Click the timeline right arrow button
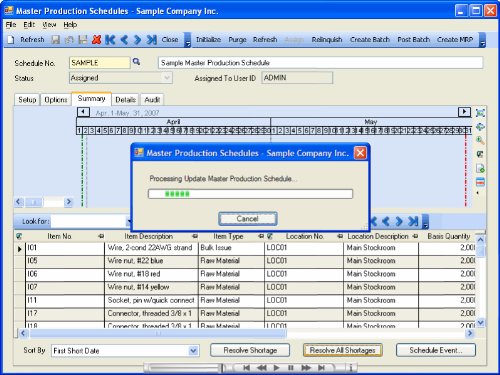 (x=464, y=112)
